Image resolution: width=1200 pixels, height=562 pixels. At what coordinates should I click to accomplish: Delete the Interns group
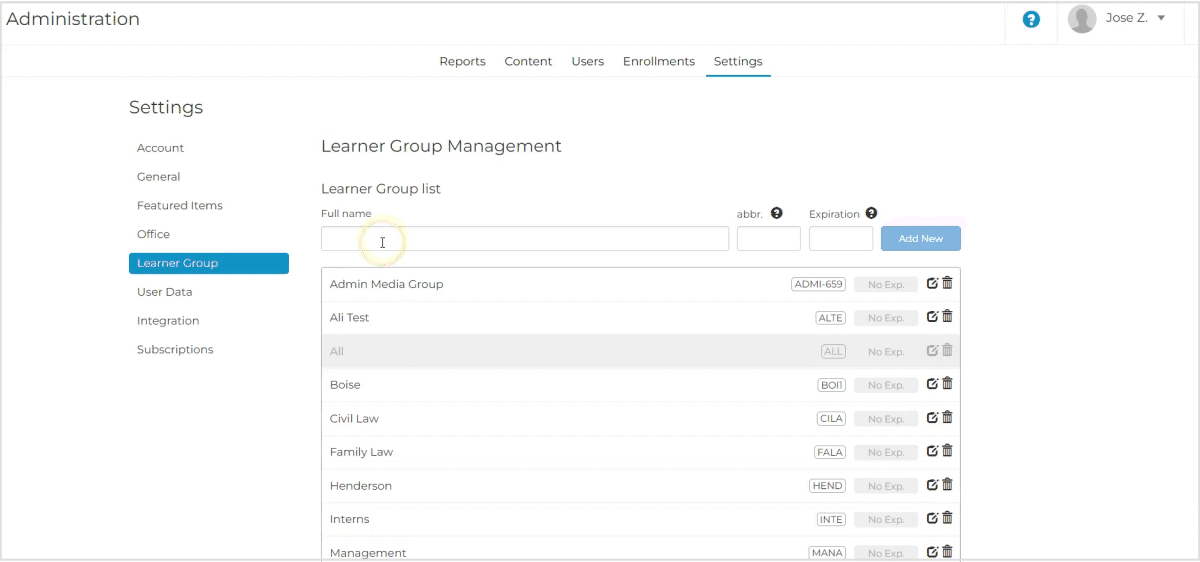click(x=947, y=518)
